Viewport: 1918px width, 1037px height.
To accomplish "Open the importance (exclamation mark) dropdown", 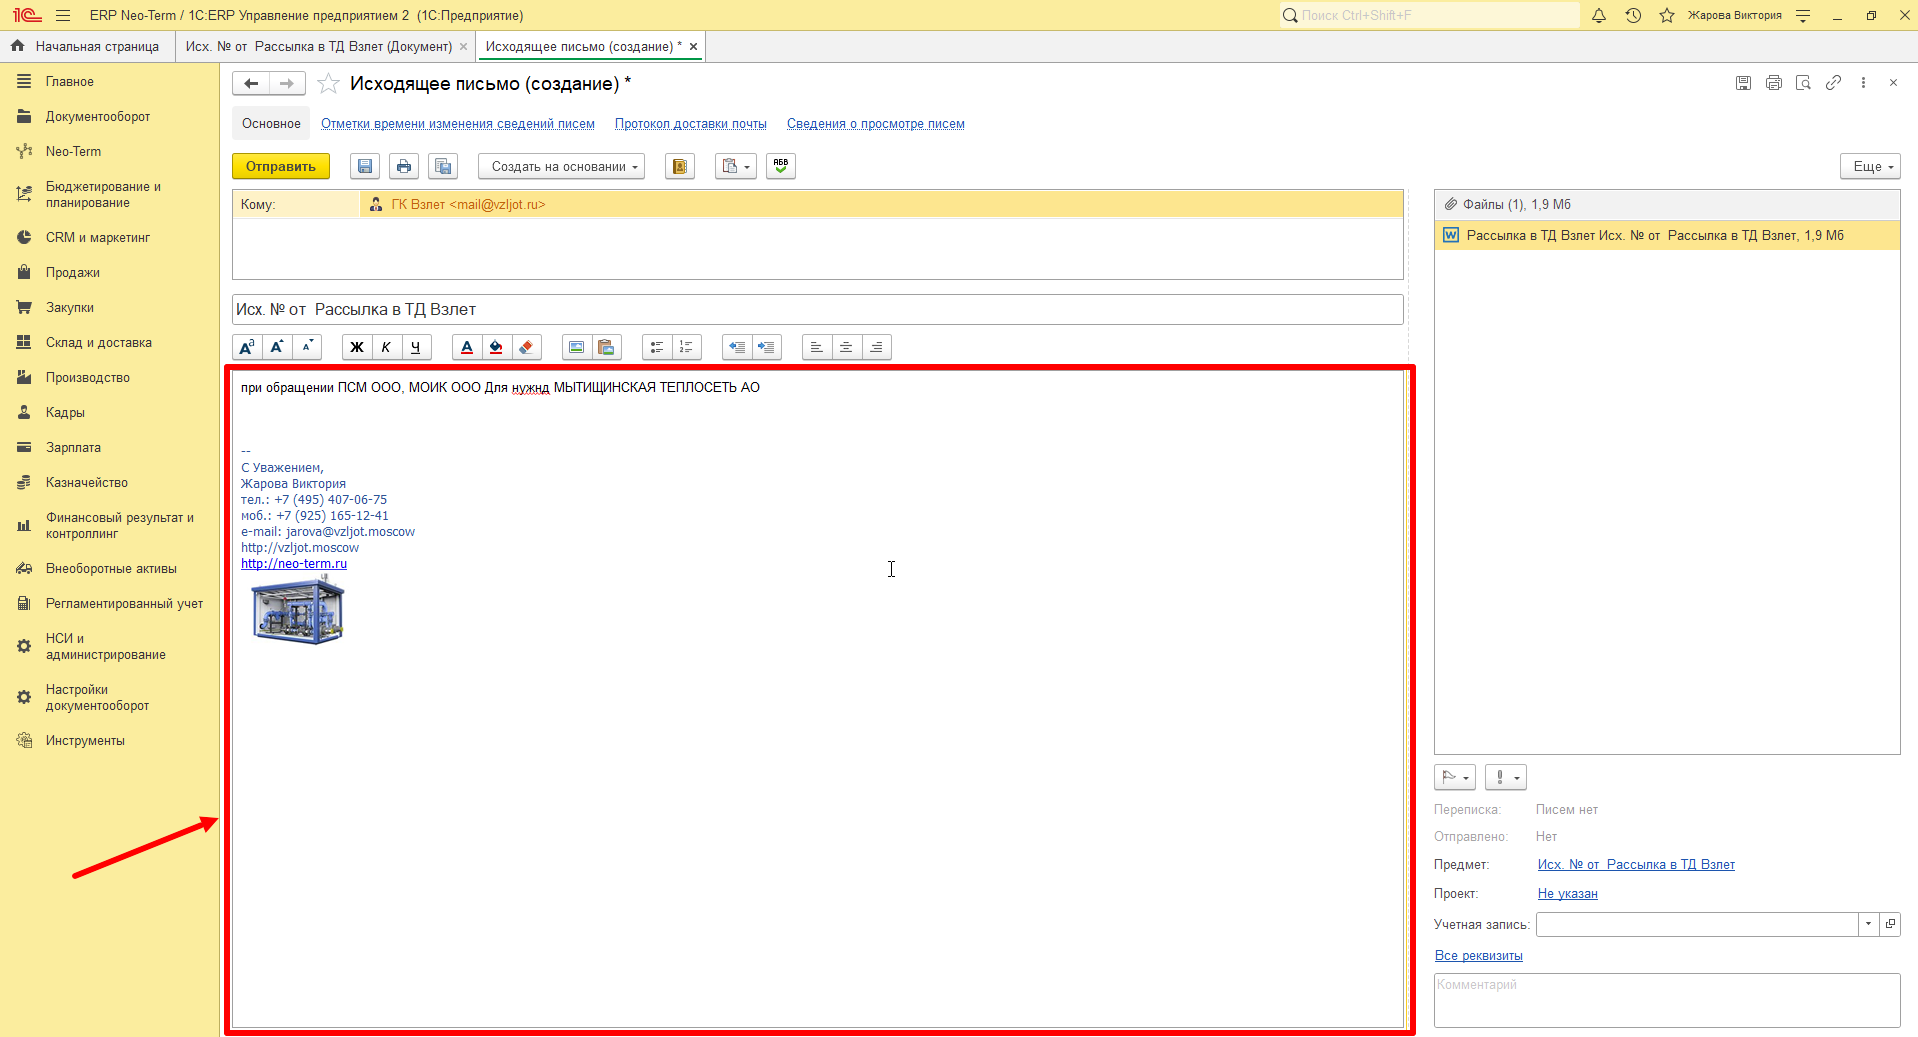I will (x=1506, y=777).
